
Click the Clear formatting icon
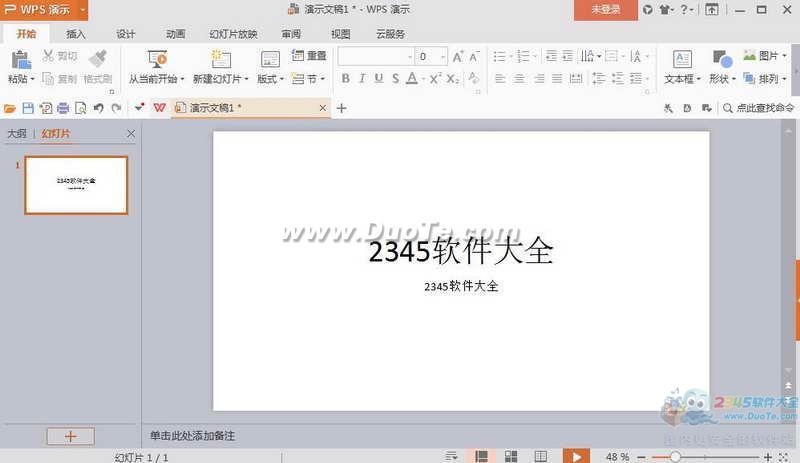[474, 78]
